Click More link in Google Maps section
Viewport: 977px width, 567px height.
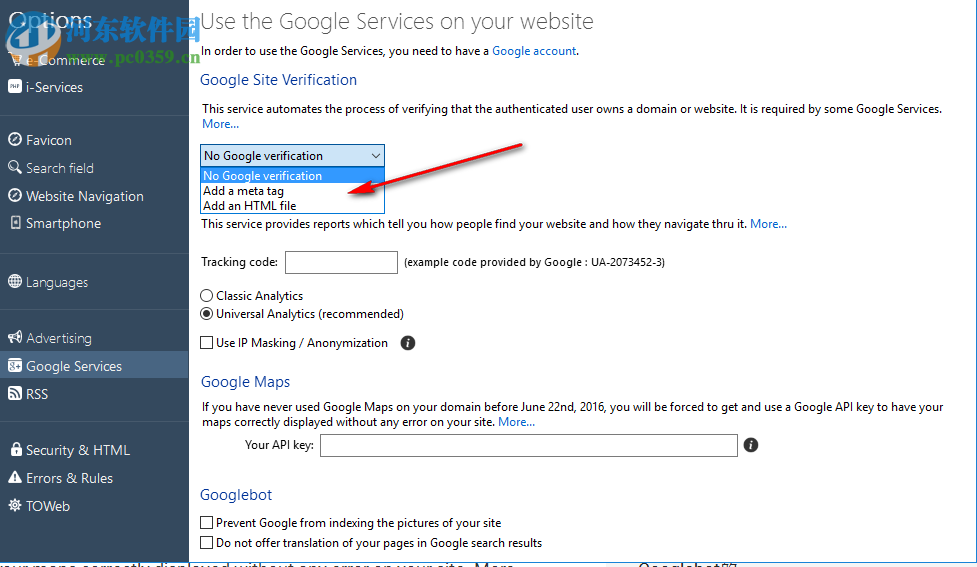(x=517, y=422)
